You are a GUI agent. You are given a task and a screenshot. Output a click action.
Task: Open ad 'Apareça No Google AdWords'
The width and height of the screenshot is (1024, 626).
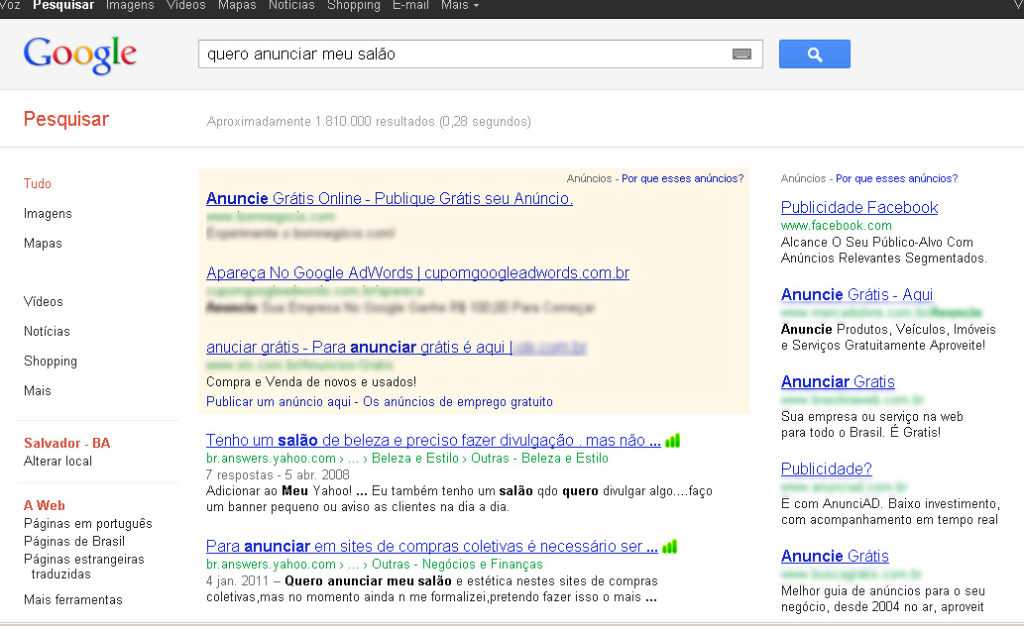418,273
